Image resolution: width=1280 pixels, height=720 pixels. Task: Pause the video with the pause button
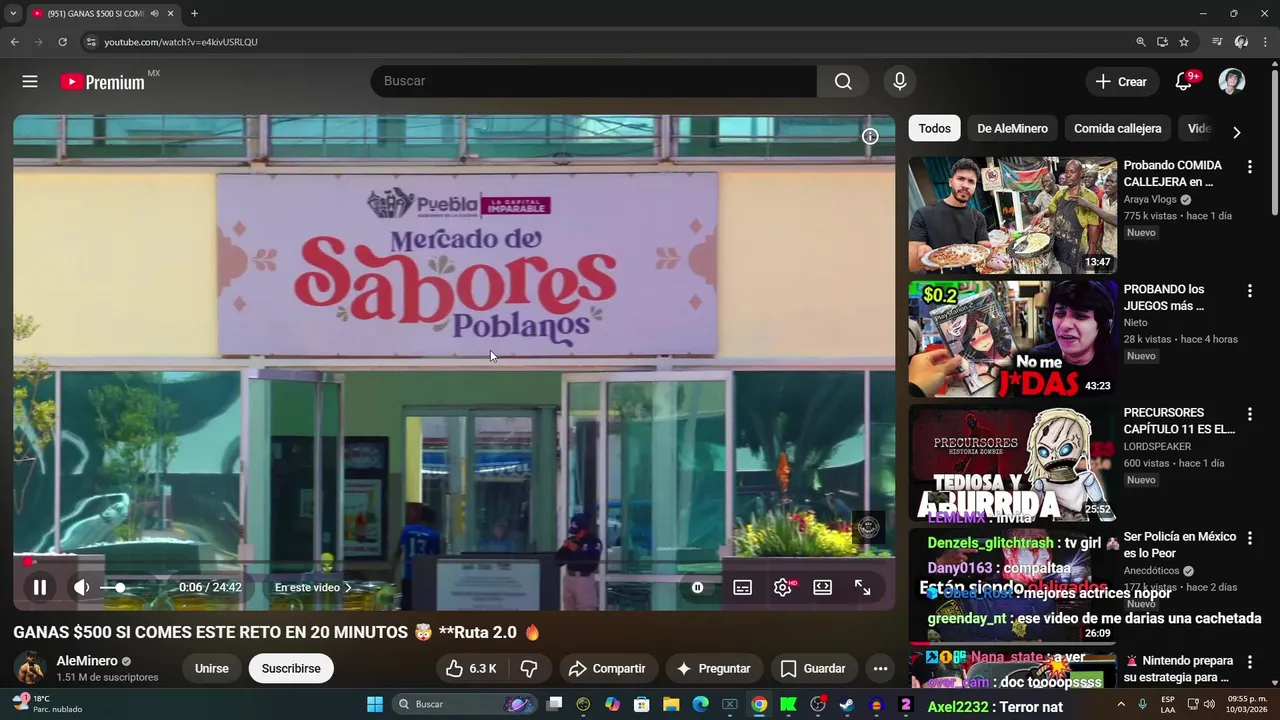point(39,588)
